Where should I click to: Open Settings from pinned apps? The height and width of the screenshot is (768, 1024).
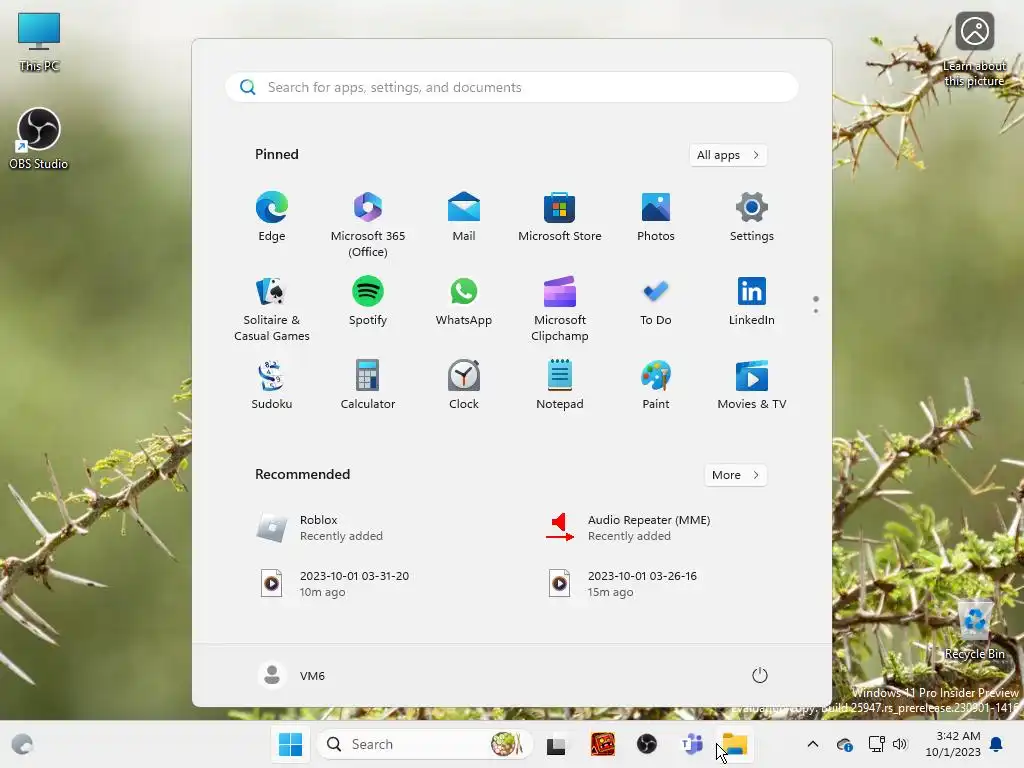point(752,218)
